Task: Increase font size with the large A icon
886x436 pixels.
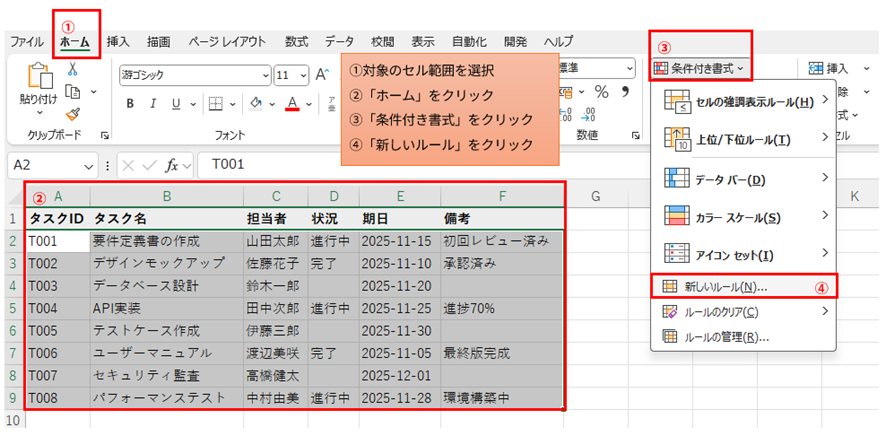Action: [x=322, y=75]
